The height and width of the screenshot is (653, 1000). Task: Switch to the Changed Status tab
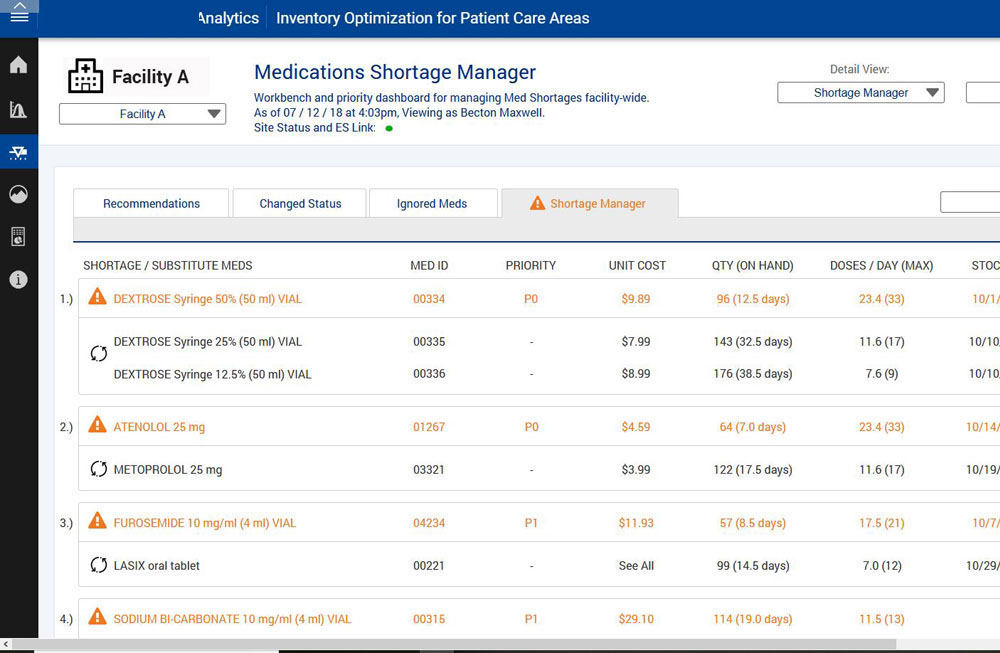click(x=300, y=203)
